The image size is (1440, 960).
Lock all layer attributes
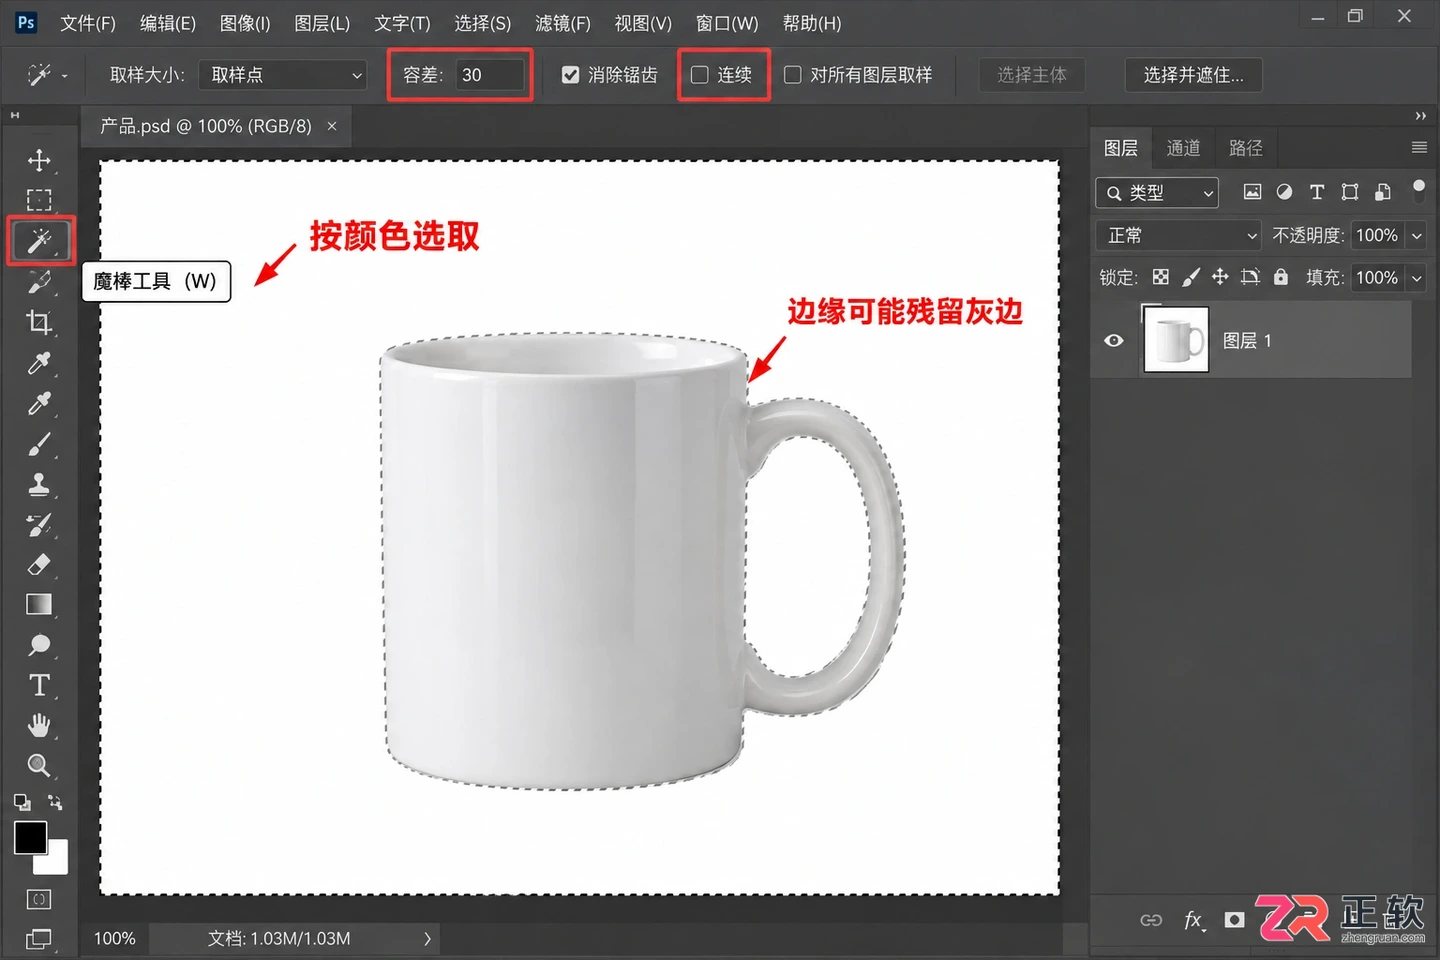tap(1281, 277)
